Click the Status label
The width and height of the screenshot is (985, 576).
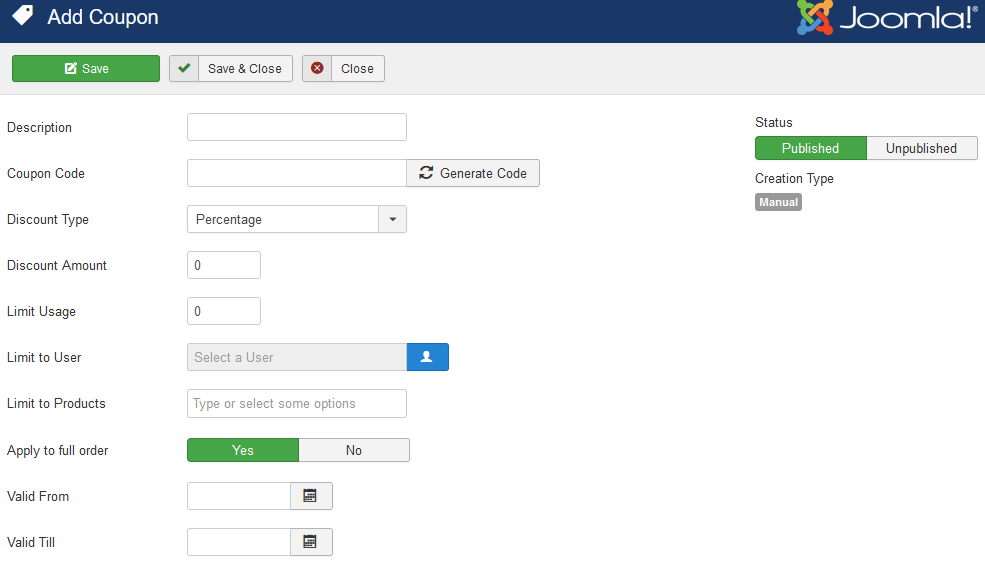774,122
